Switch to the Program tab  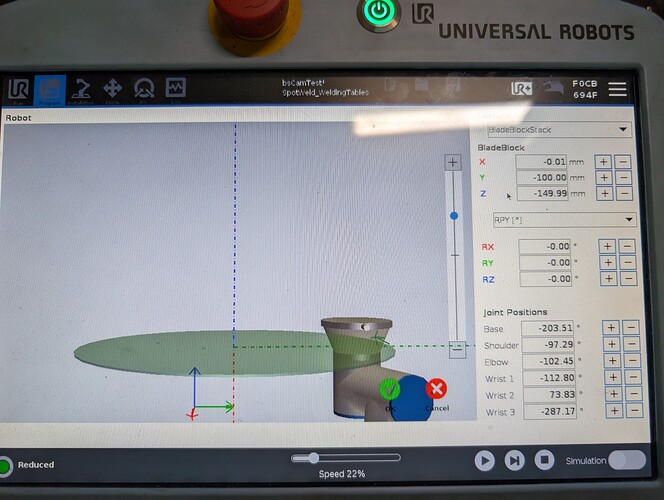tap(50, 90)
